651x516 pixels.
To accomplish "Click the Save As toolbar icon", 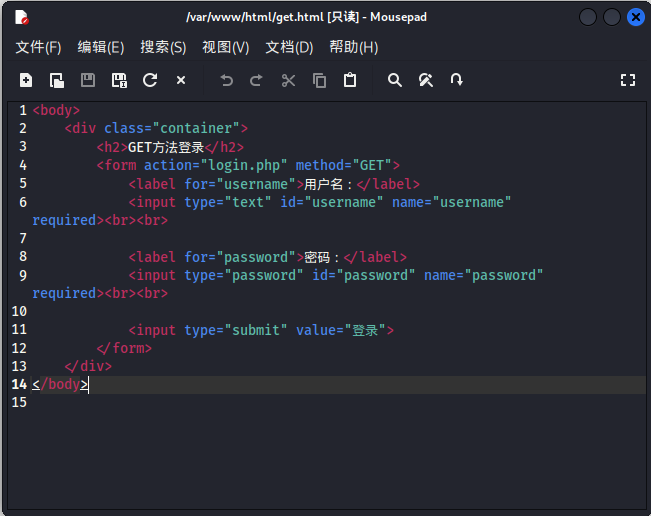I will coord(119,80).
